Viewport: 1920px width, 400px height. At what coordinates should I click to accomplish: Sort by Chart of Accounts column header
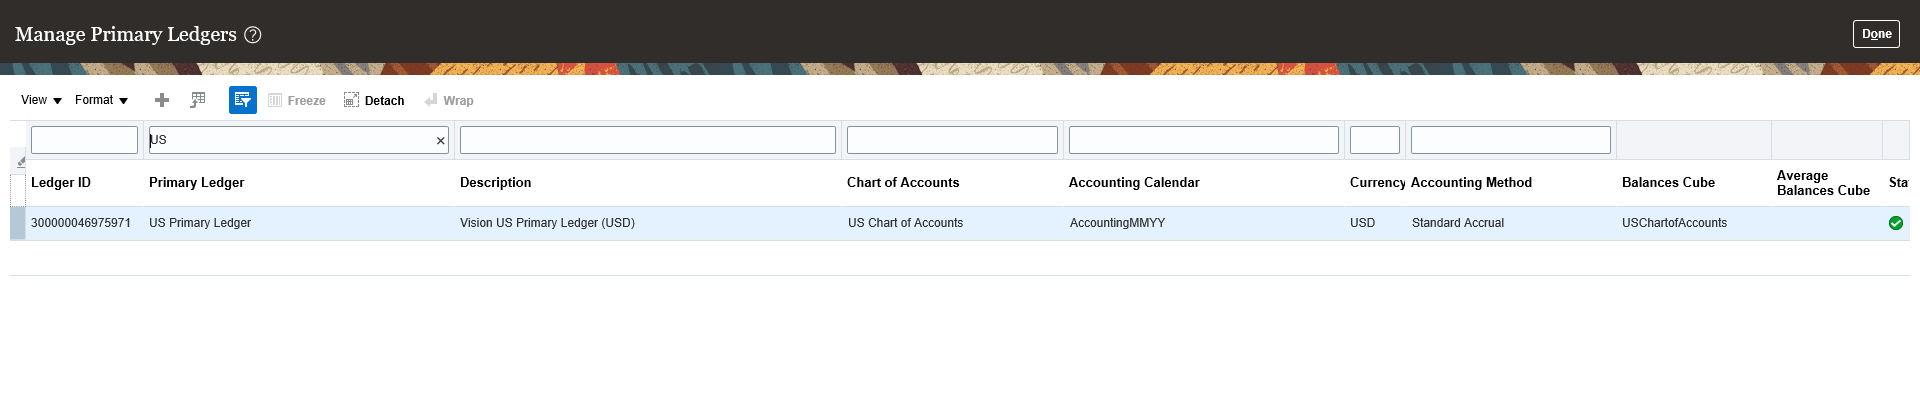(902, 183)
